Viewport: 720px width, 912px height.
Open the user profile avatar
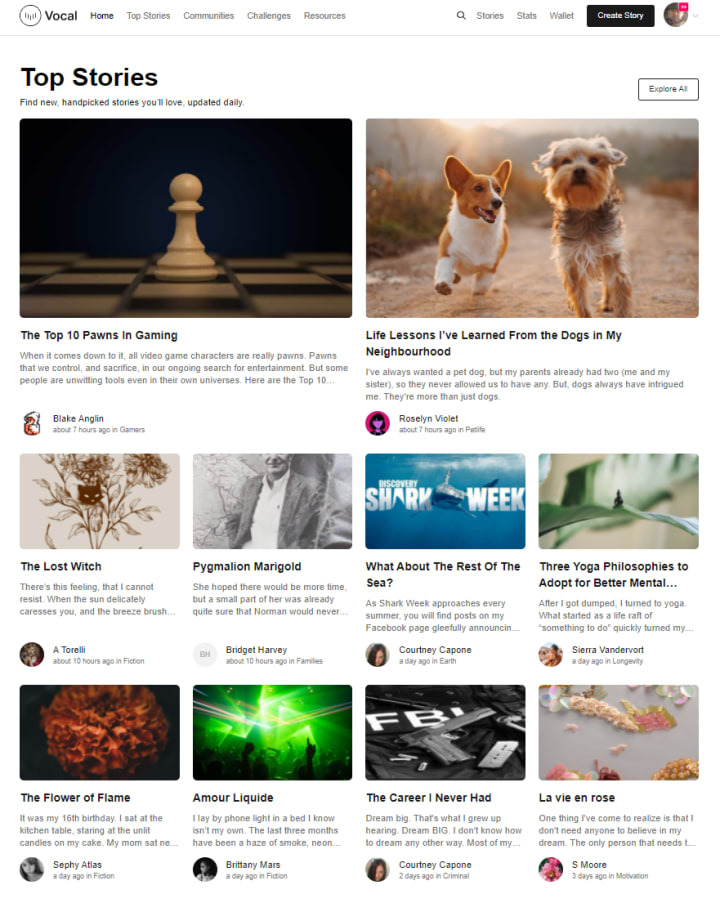click(675, 15)
